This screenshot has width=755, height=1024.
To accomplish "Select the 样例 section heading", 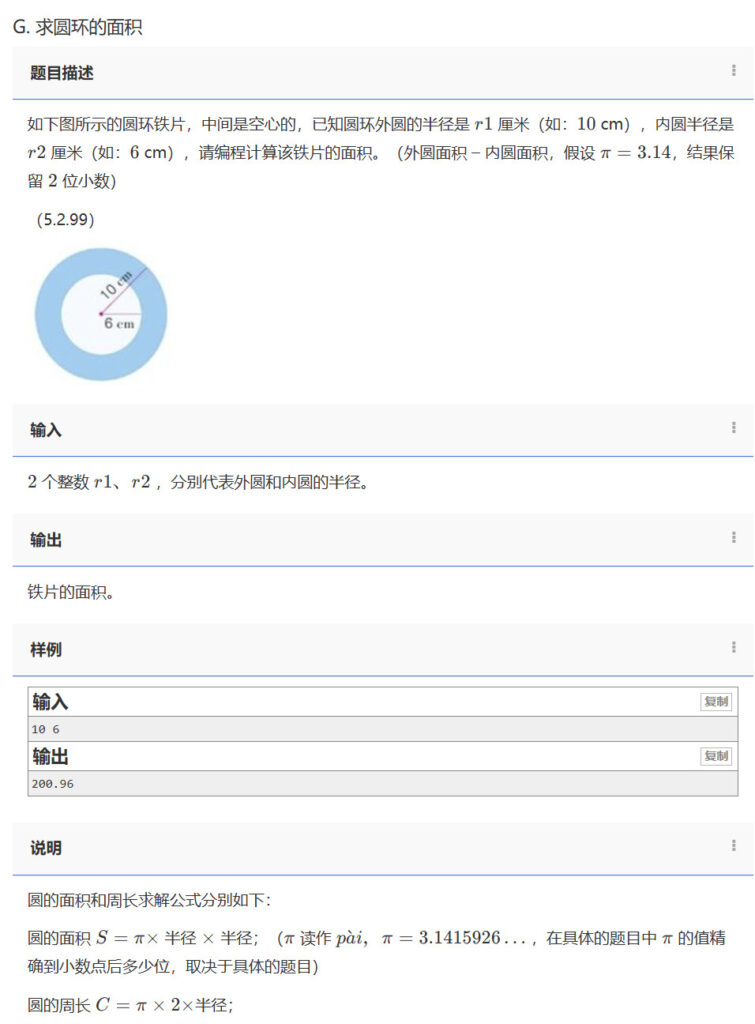I will (x=46, y=650).
